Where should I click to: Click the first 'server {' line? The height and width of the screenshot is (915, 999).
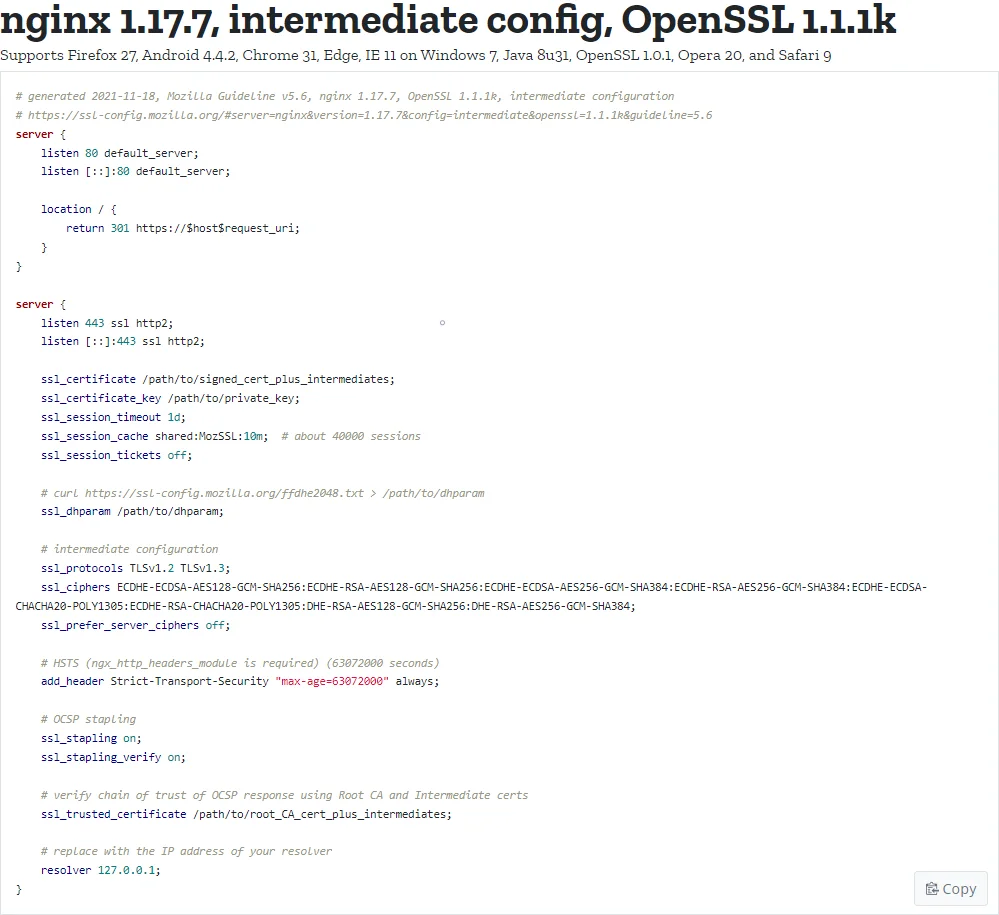[x=41, y=134]
